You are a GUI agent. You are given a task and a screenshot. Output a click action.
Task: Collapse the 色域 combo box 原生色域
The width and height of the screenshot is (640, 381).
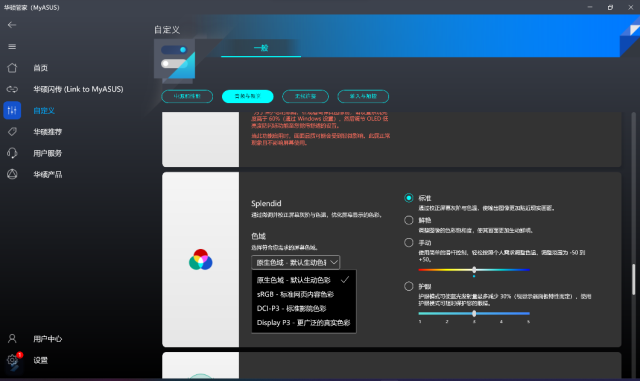[296, 262]
